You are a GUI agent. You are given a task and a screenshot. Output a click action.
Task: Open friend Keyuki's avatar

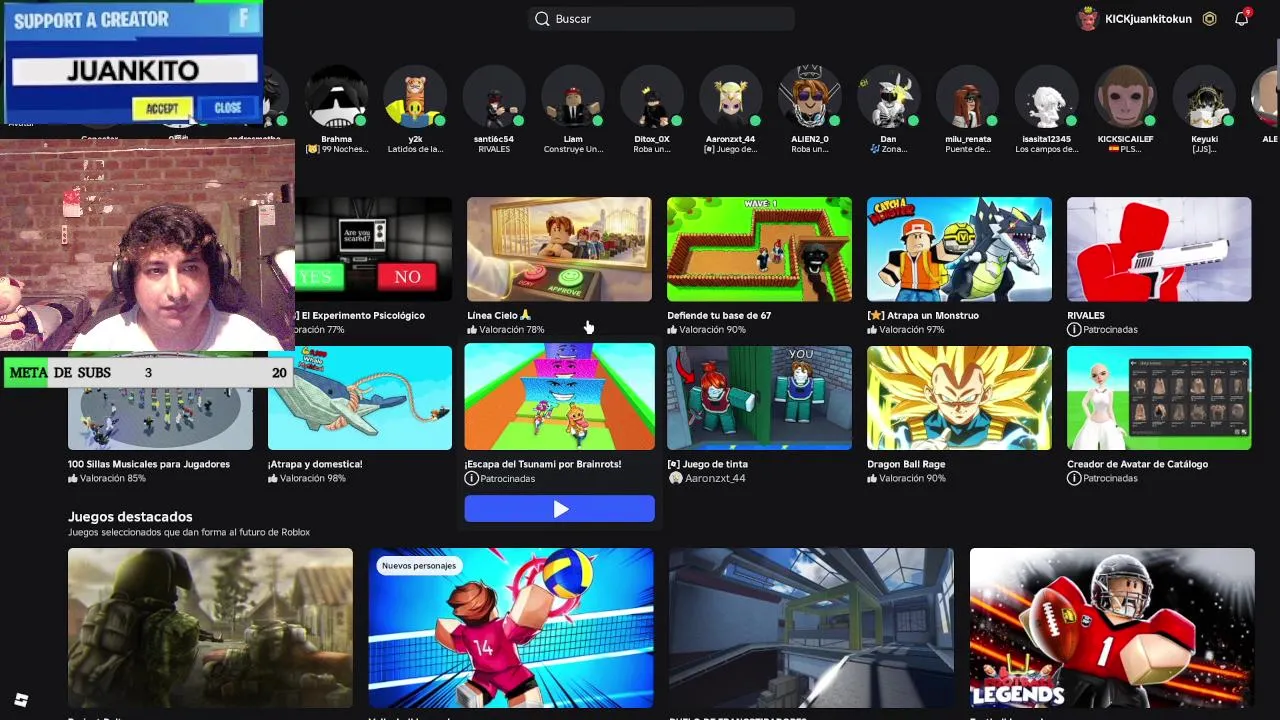coord(1204,98)
